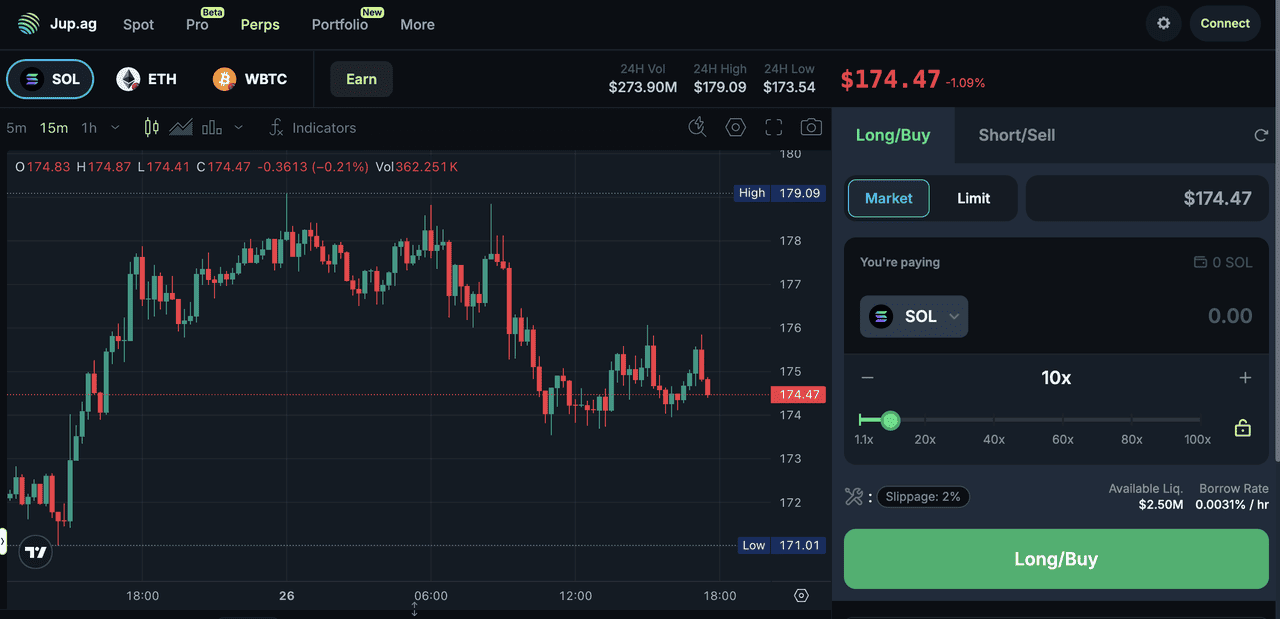The image size is (1280, 619).
Task: Click the Solana icon on SOL market tab
Action: click(x=32, y=79)
